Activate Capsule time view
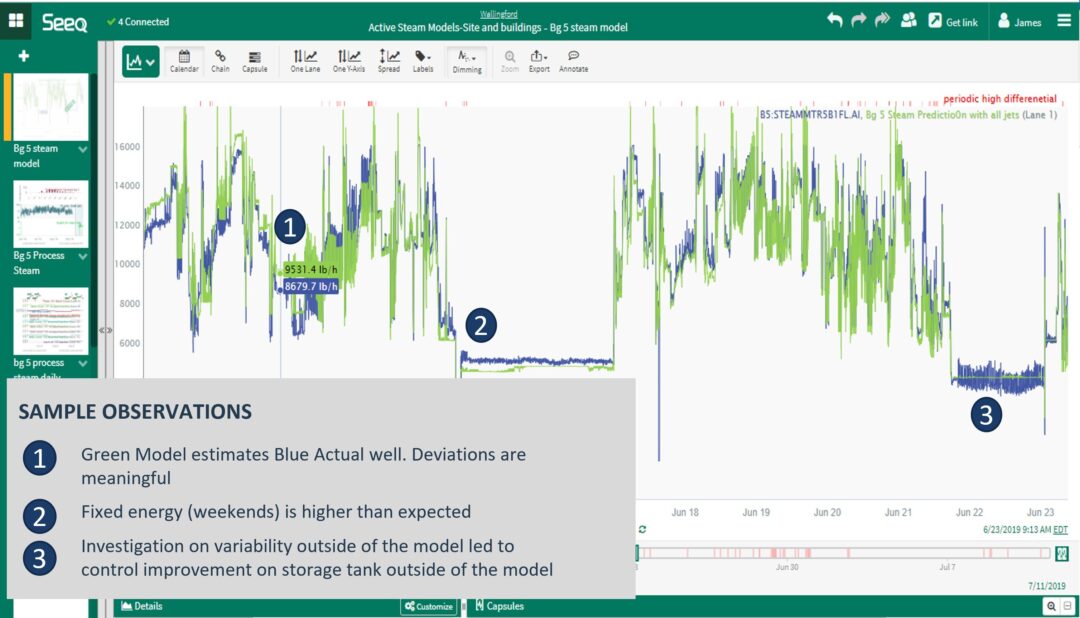1080x618 pixels. [255, 61]
